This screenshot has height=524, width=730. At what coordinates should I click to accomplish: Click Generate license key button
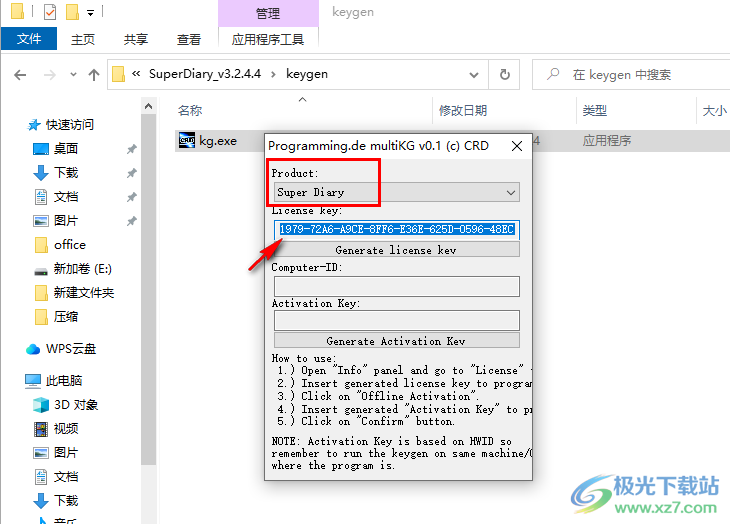[x=397, y=250]
